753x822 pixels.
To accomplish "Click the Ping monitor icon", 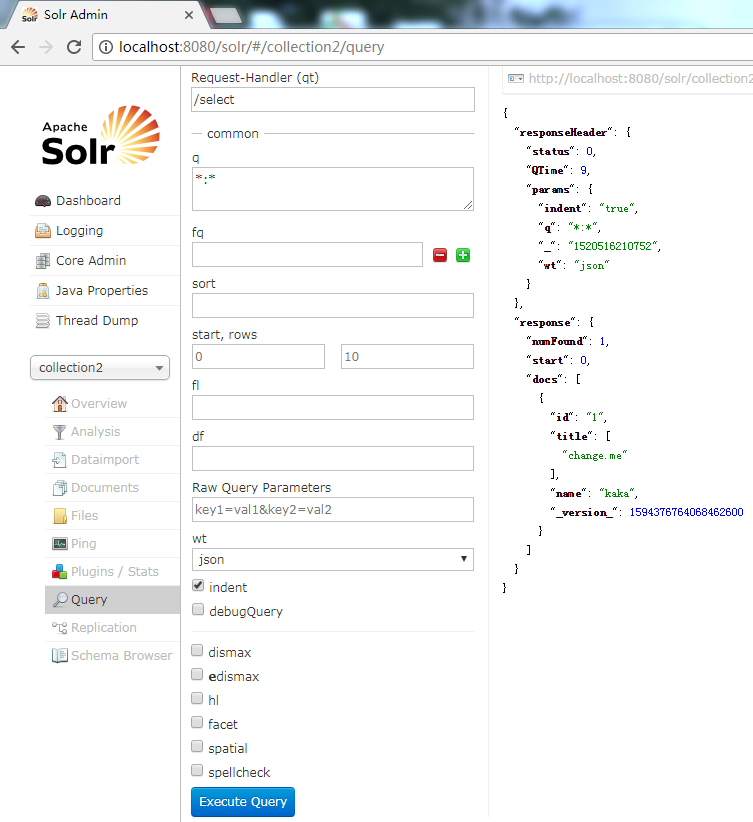I will (60, 544).
